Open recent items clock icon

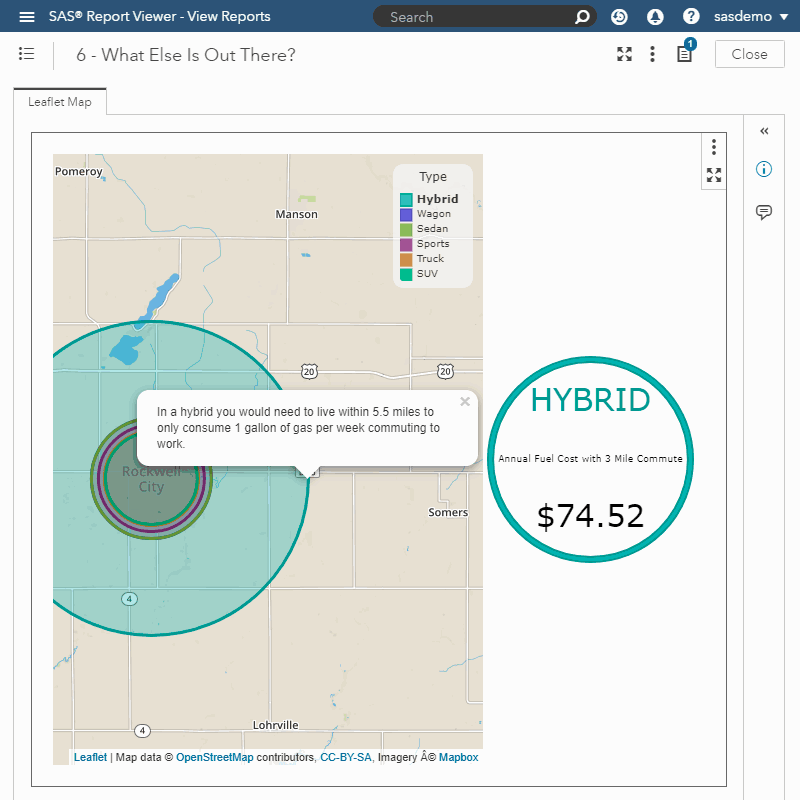pos(619,17)
